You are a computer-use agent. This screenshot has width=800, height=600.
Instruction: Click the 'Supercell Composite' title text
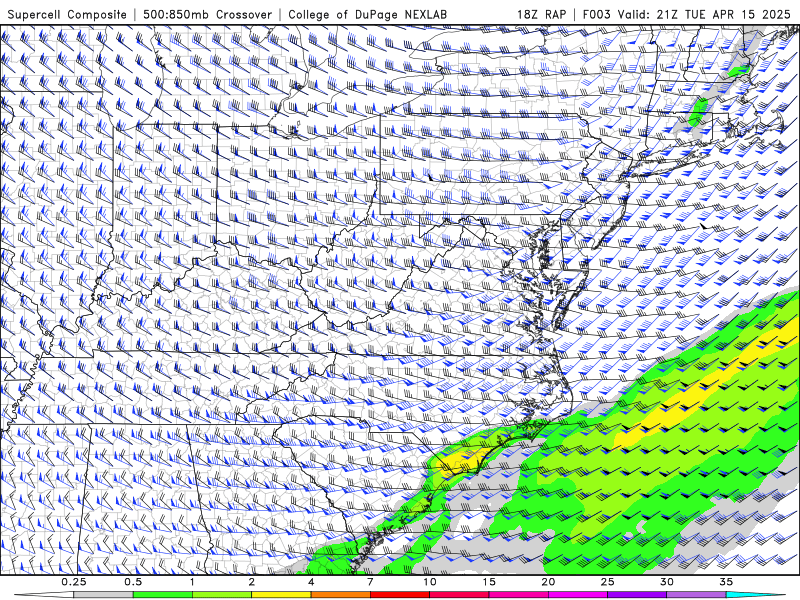(x=67, y=14)
